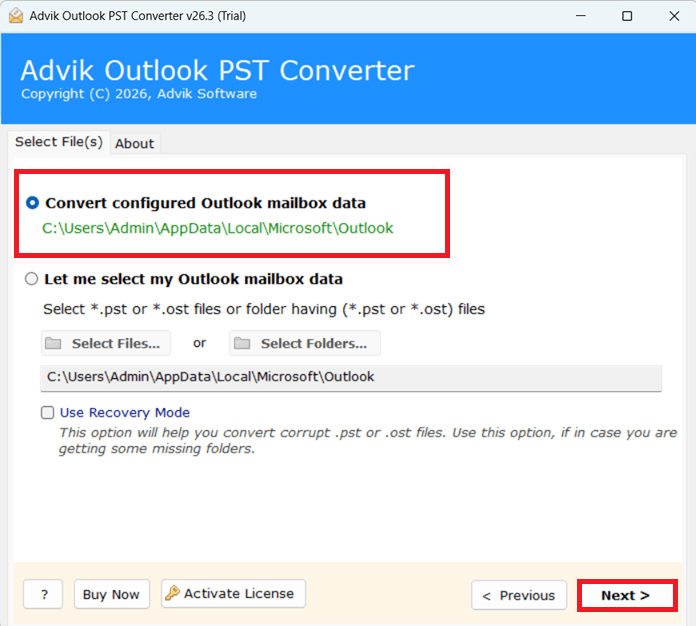696x626 pixels.
Task: Open the Select File(s) tab
Action: pyautogui.click(x=59, y=142)
